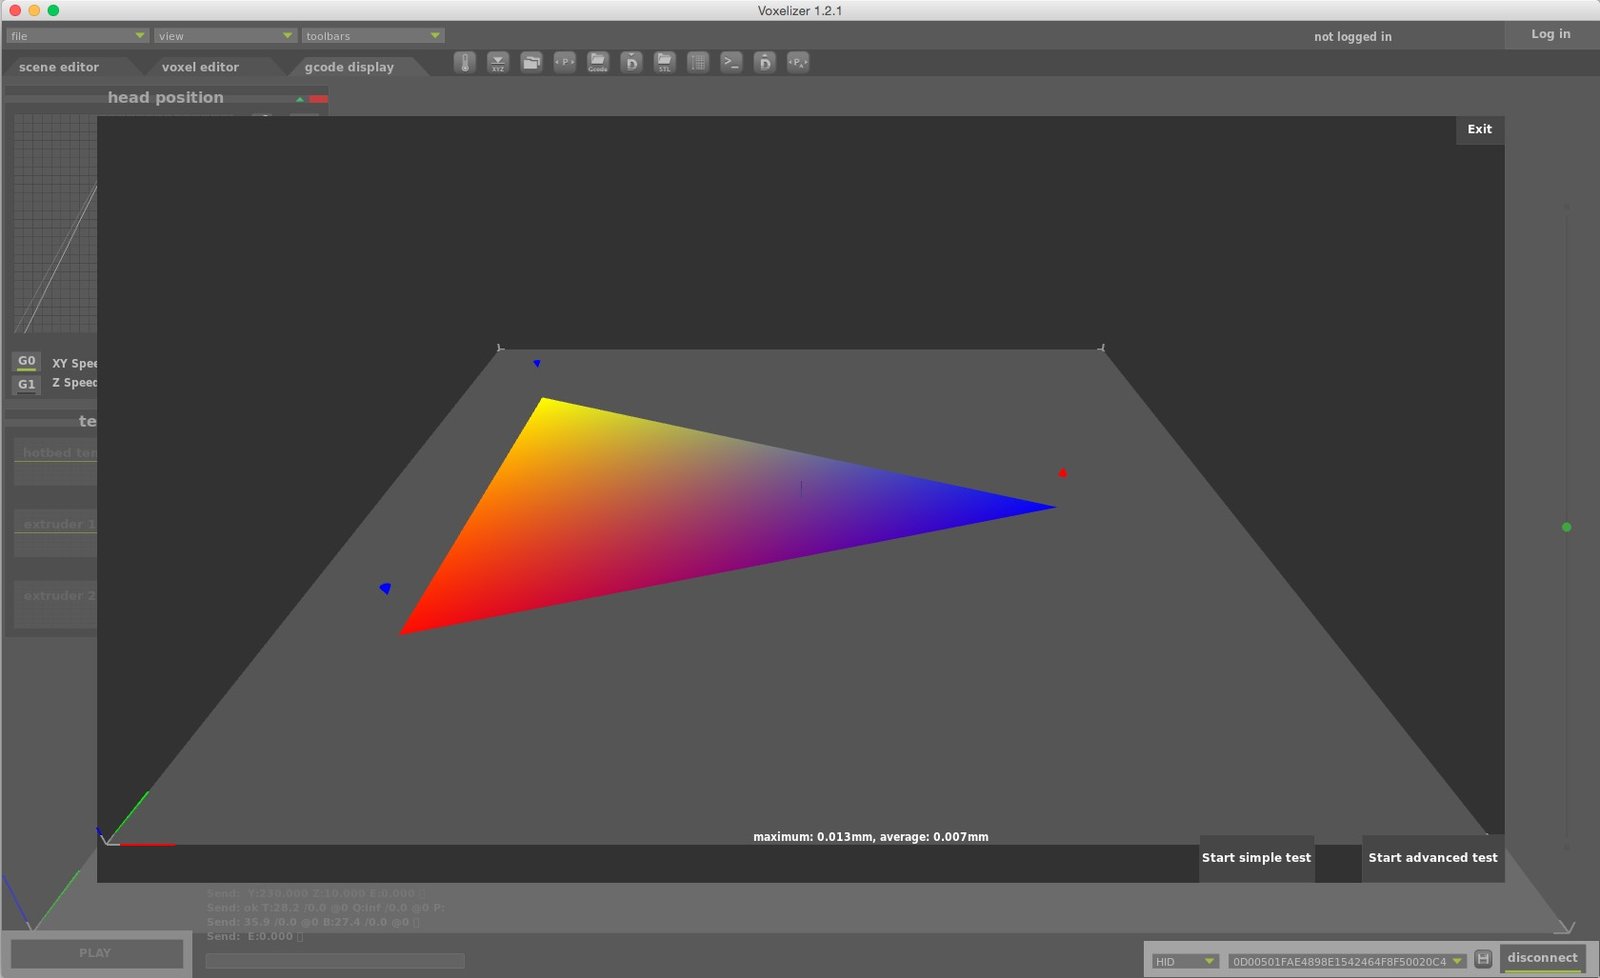Expand the toolbars dropdown

373,36
